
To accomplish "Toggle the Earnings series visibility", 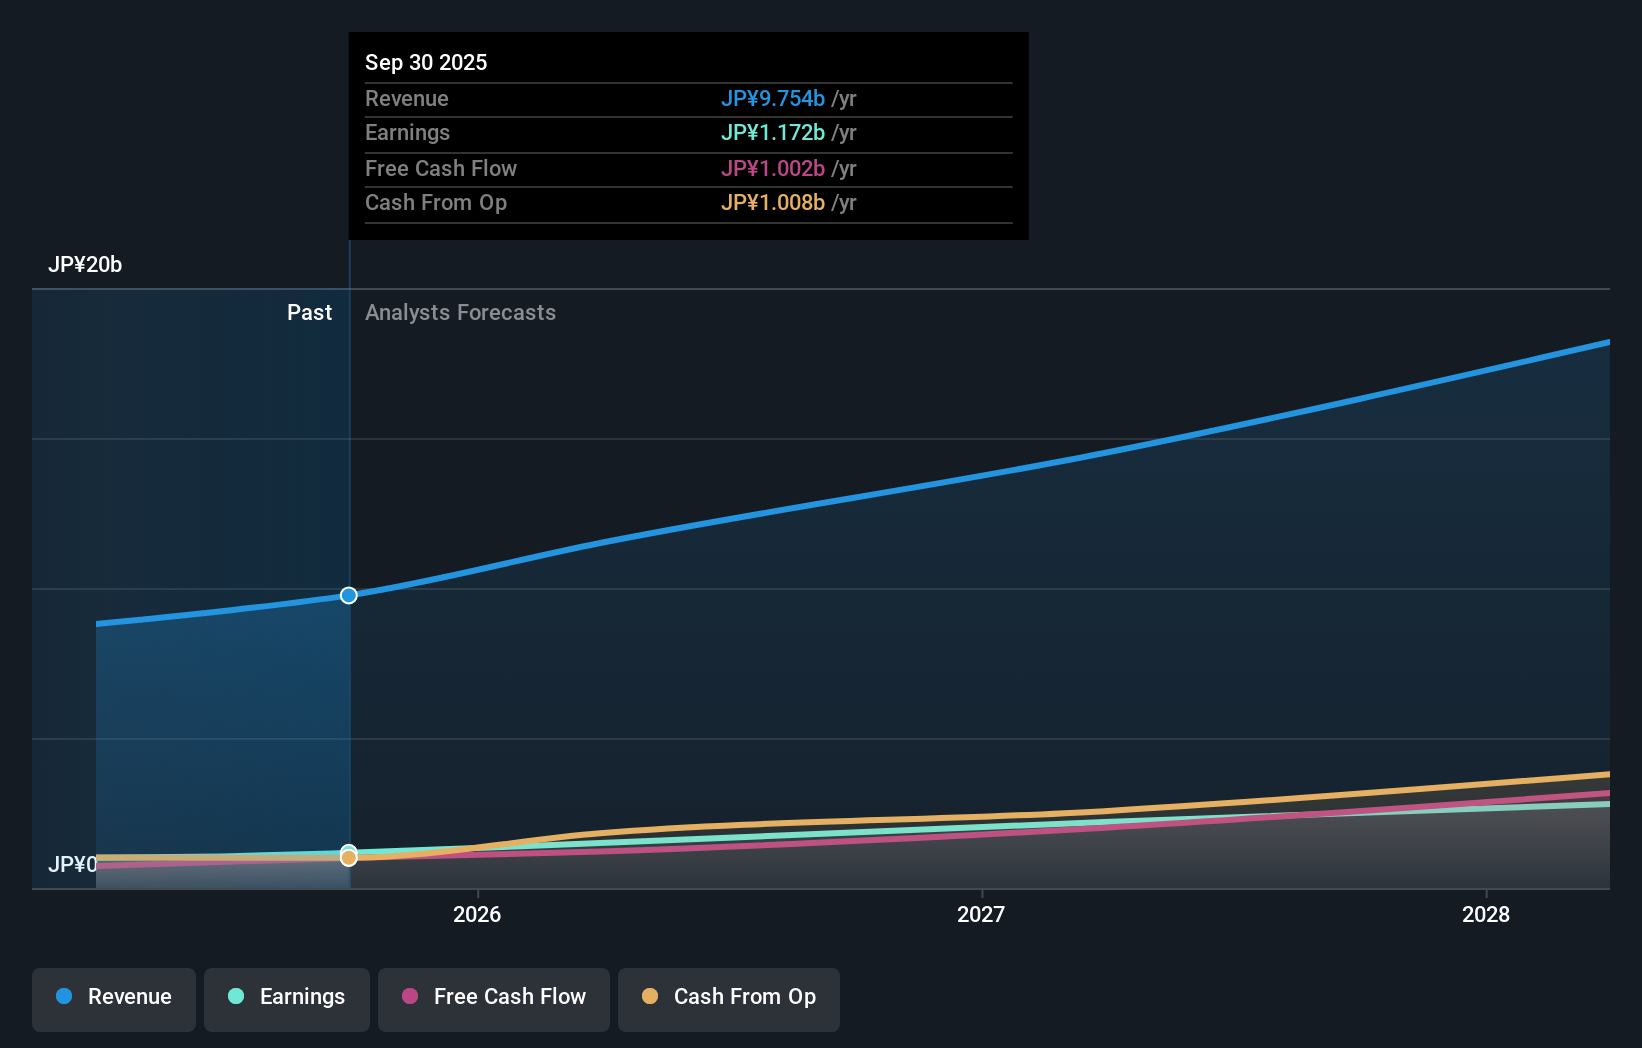I will (x=286, y=997).
